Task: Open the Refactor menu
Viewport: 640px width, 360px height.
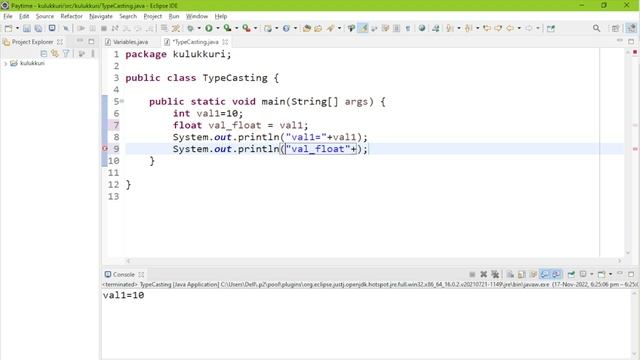Action: point(71,16)
